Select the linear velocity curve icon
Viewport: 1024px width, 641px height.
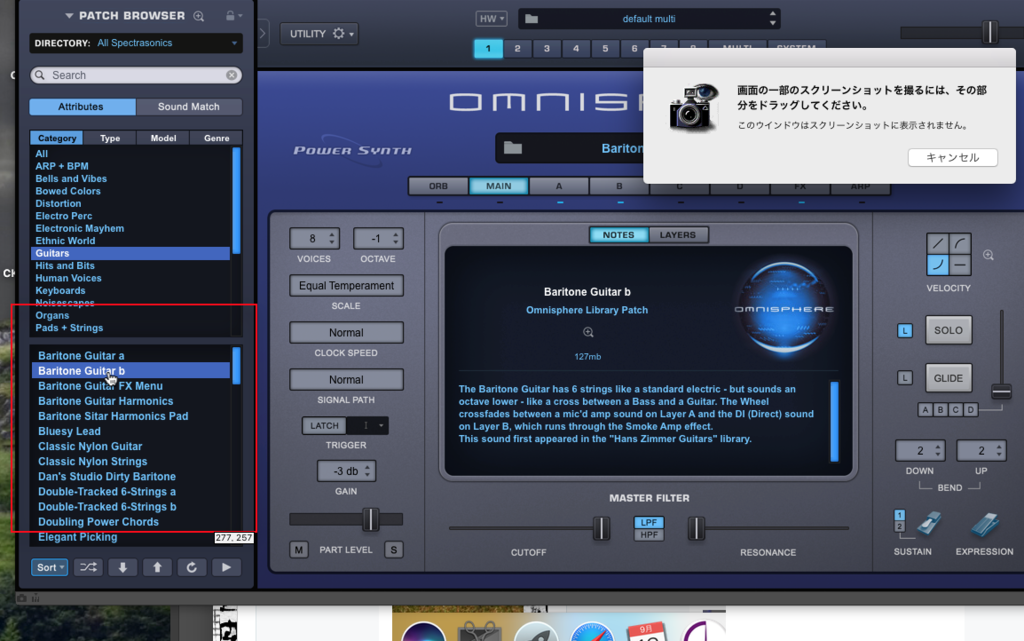click(938, 244)
